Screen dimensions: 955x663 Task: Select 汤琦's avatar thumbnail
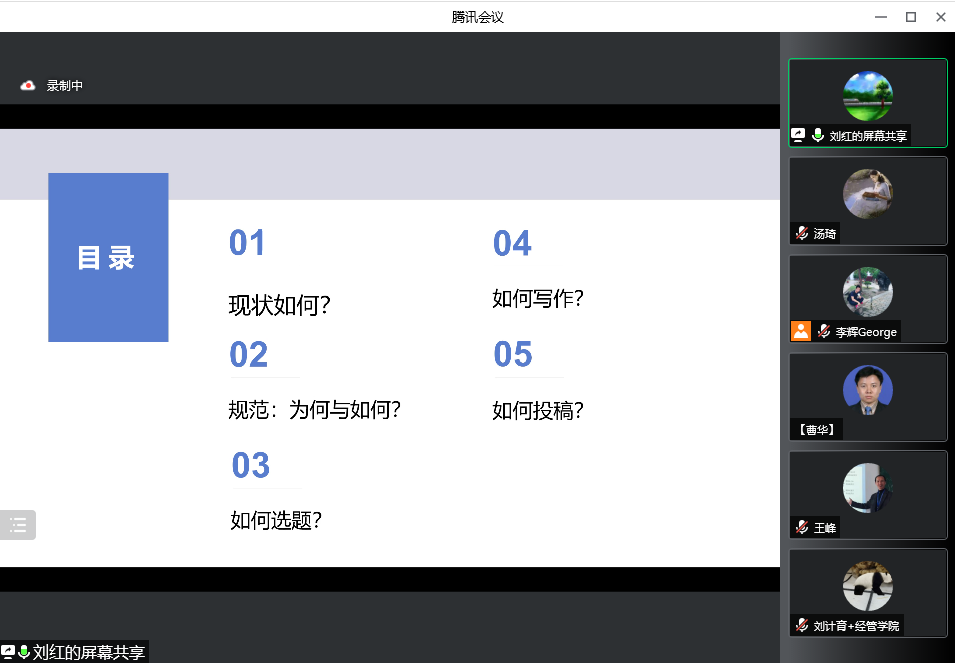click(x=867, y=193)
